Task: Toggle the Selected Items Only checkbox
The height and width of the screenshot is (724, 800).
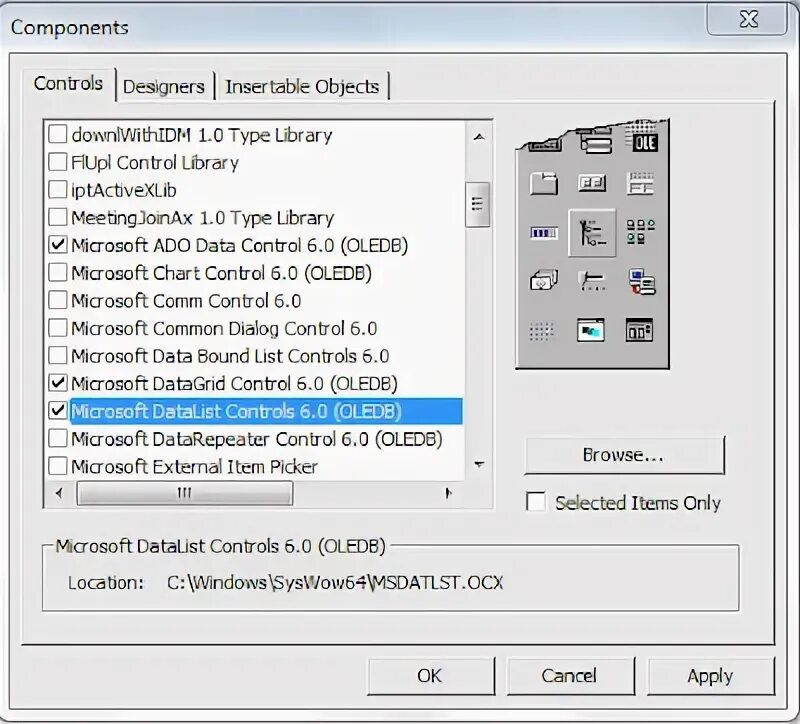Action: [536, 502]
